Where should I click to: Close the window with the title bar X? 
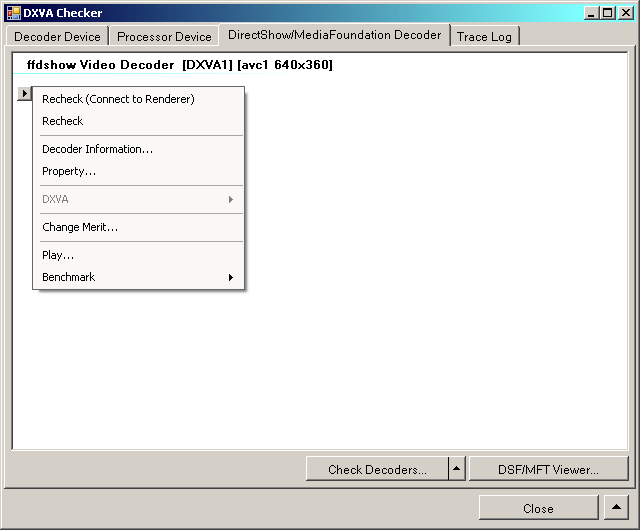point(625,13)
